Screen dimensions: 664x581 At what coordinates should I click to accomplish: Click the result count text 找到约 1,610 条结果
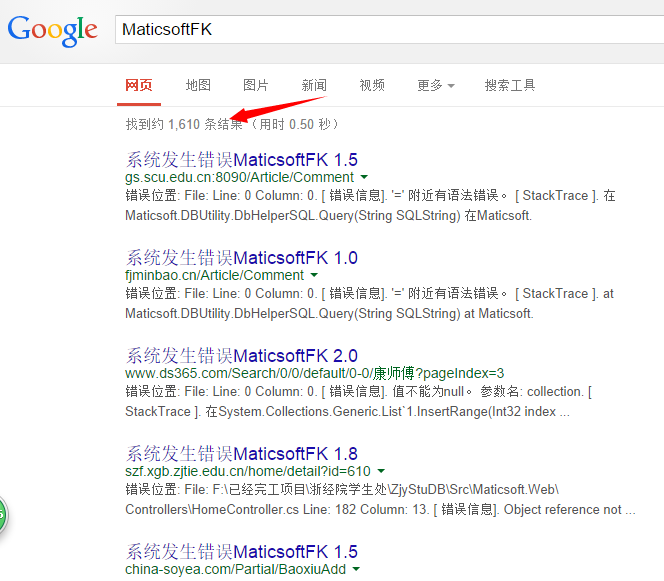(184, 124)
